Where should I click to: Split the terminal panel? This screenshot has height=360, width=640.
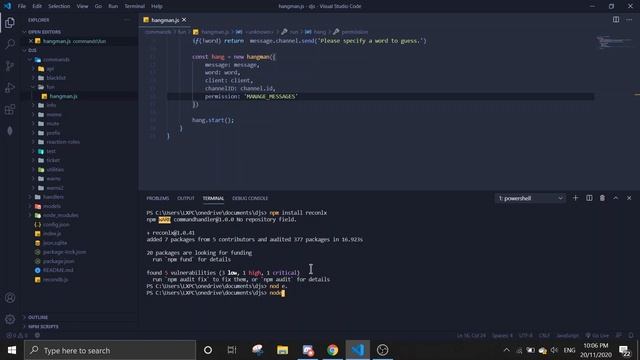click(589, 198)
